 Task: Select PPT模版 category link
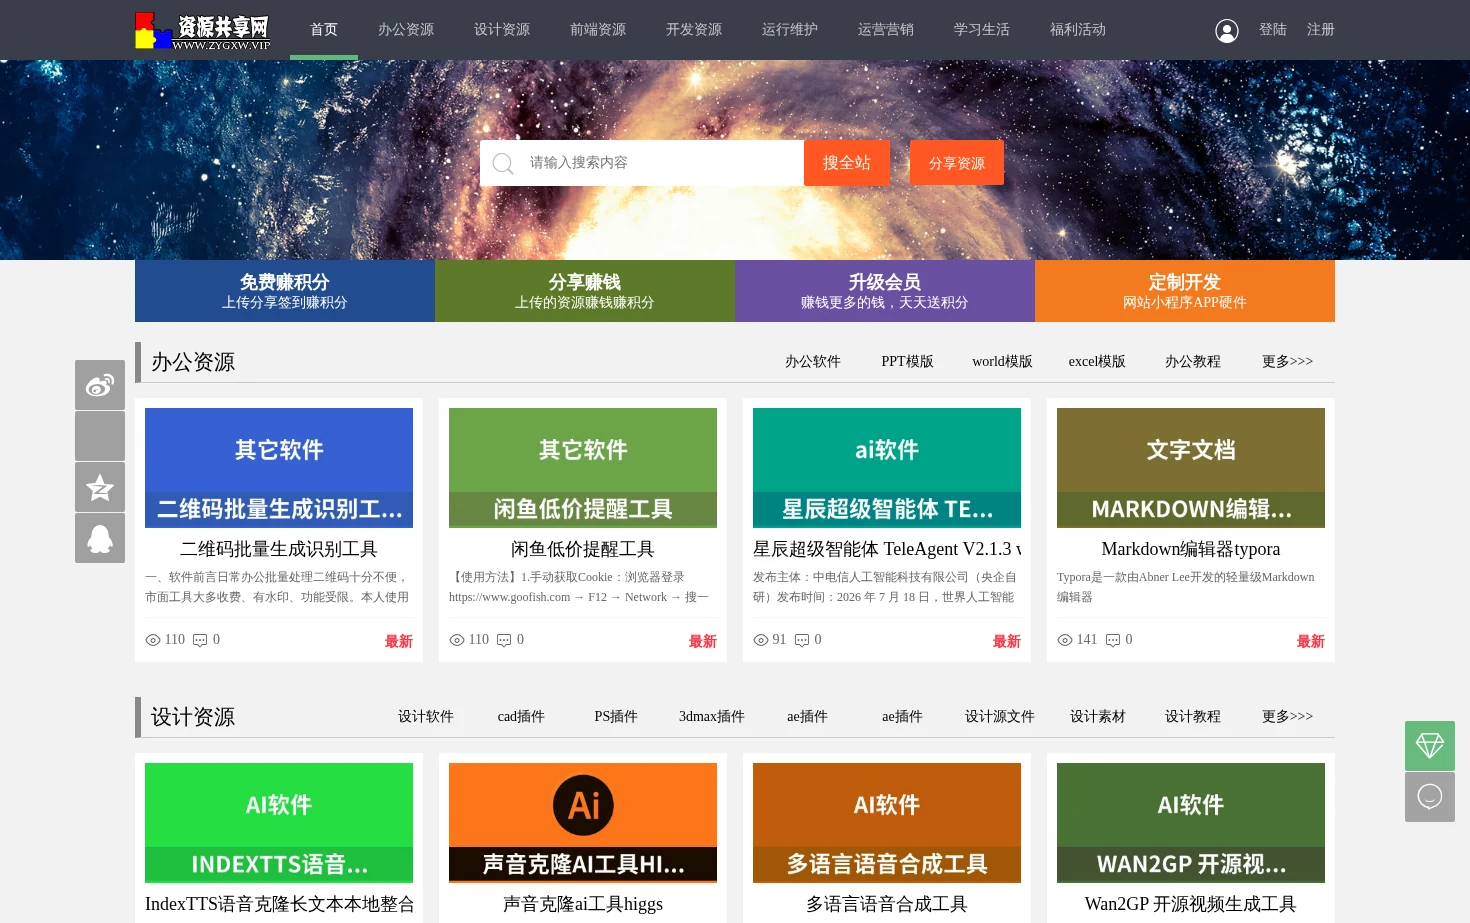(907, 362)
